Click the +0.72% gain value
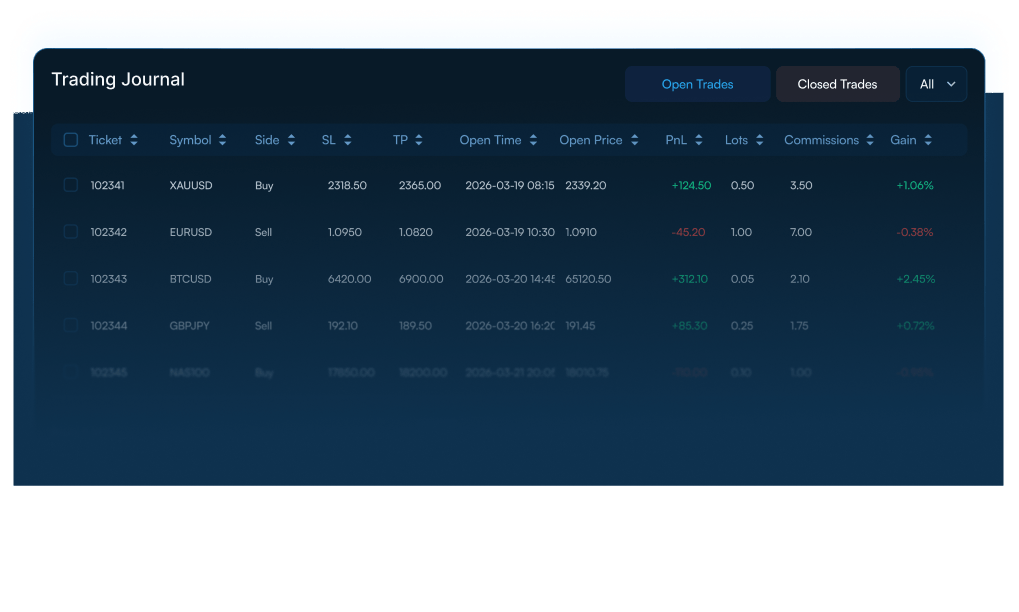The image size is (1019, 612). [x=916, y=326]
